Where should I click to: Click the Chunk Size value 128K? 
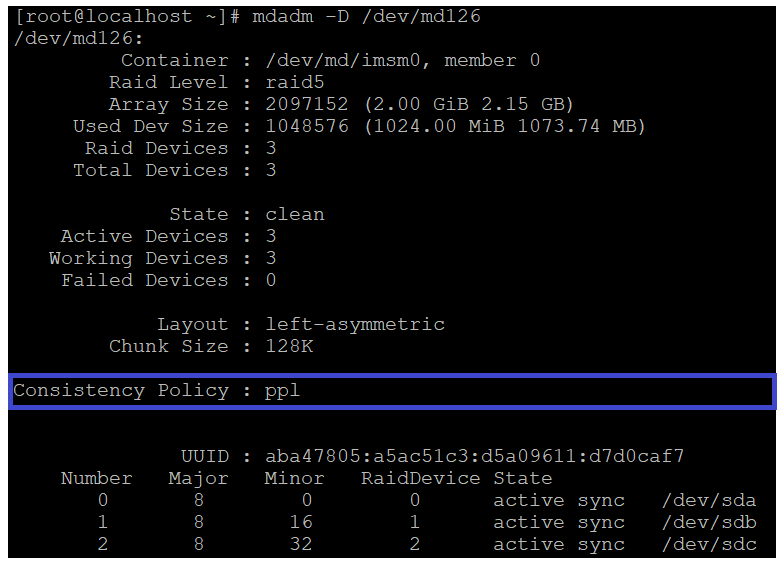pyautogui.click(x=289, y=346)
